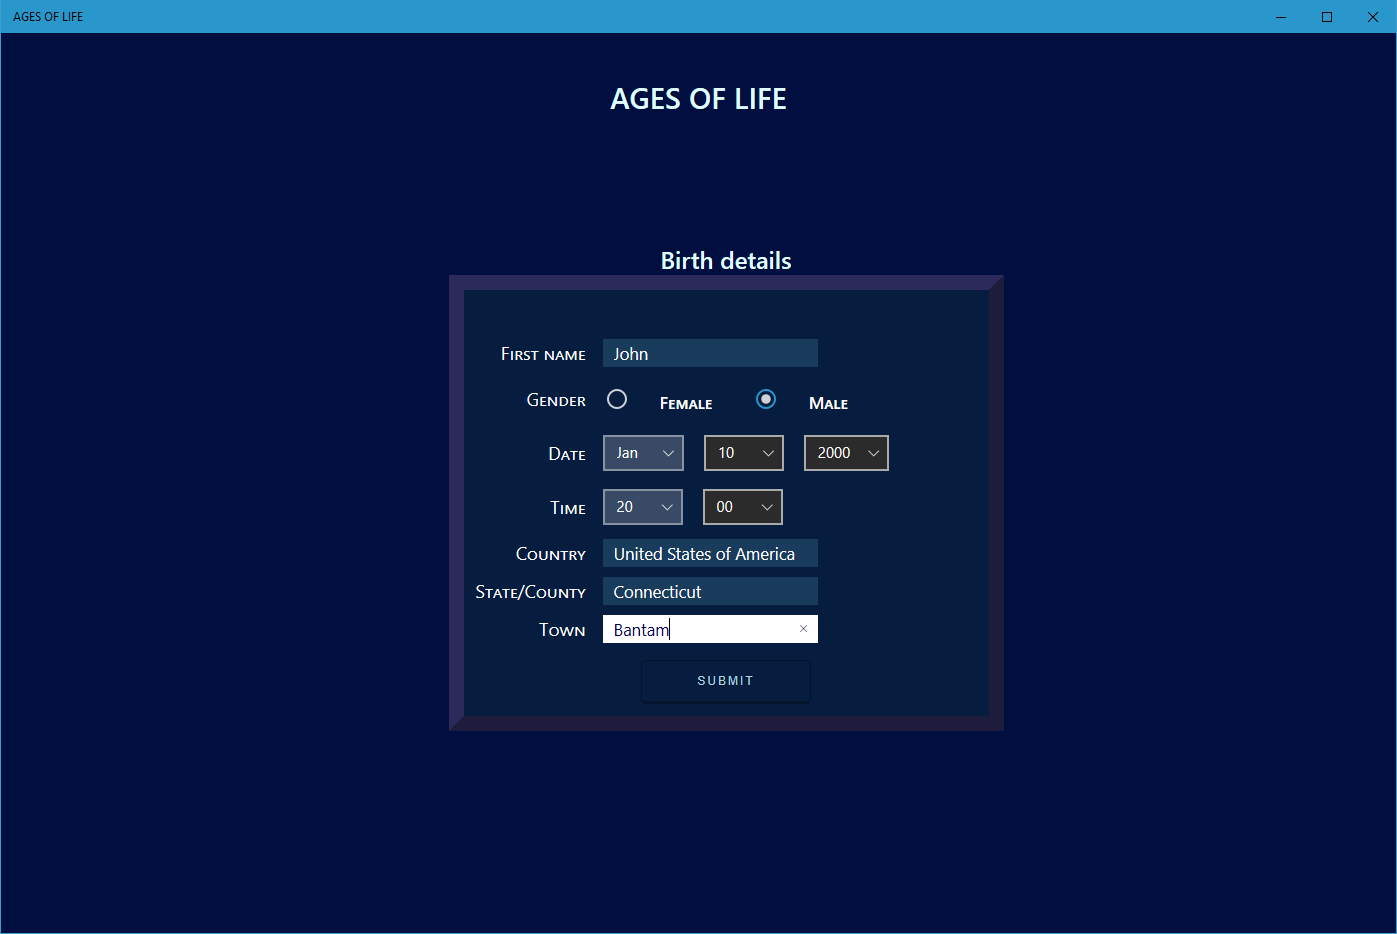Open the month dropdown chevron arrow
Screen dimensions: 1397x934
click(x=668, y=452)
